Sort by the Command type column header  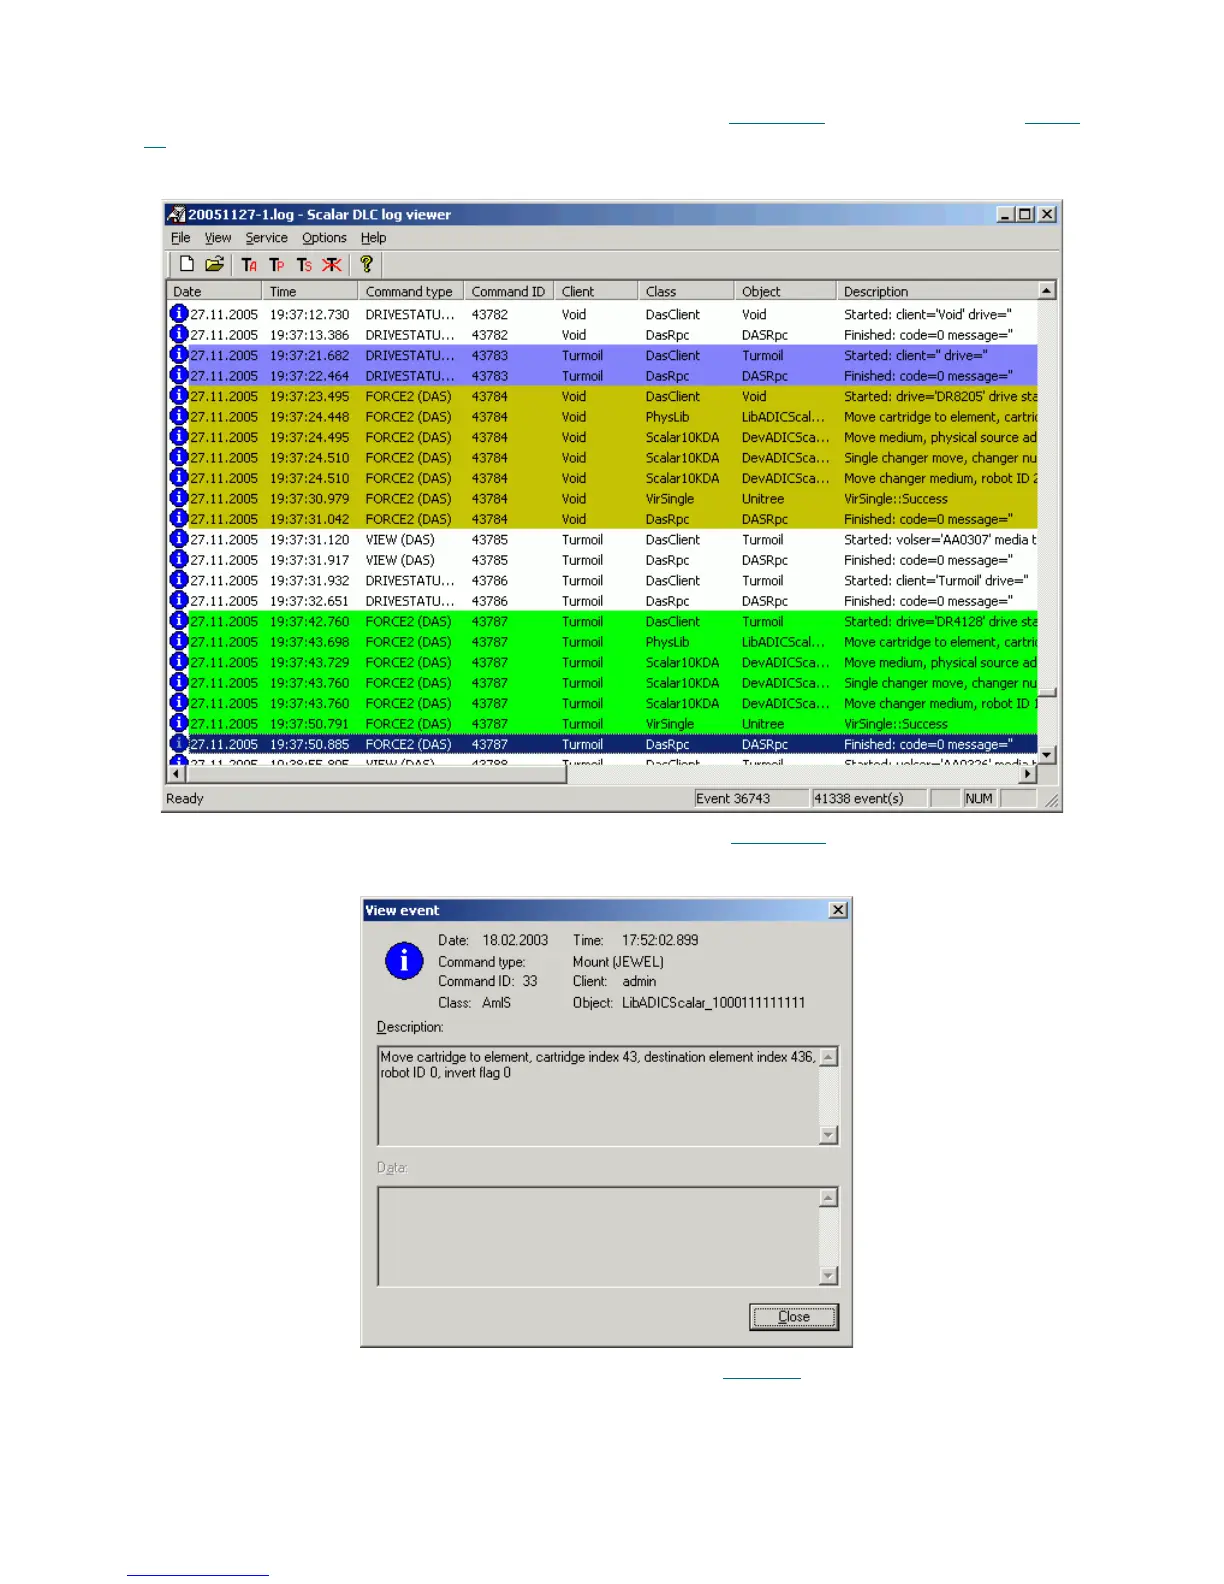(x=411, y=291)
